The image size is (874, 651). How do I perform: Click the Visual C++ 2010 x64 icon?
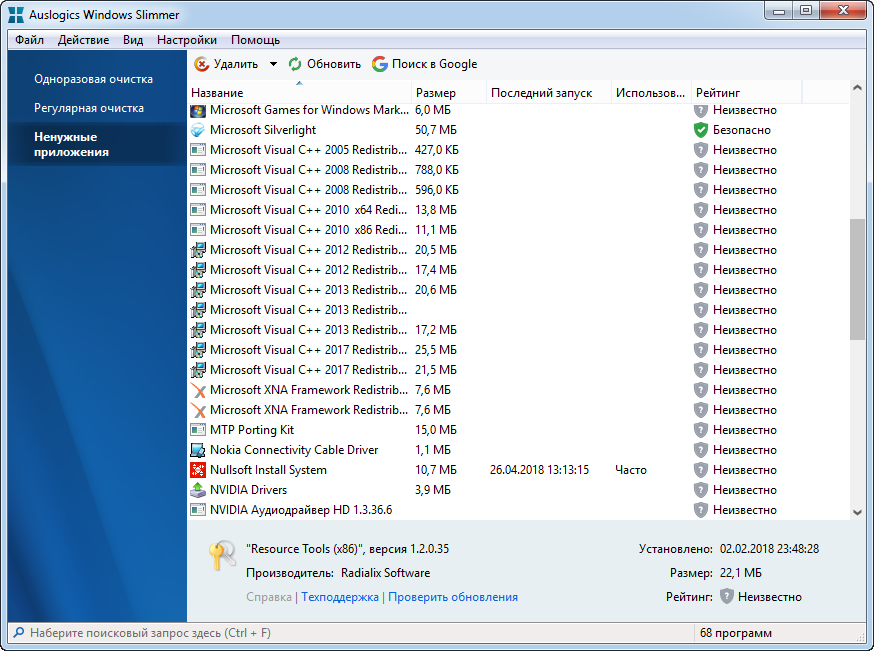click(198, 210)
